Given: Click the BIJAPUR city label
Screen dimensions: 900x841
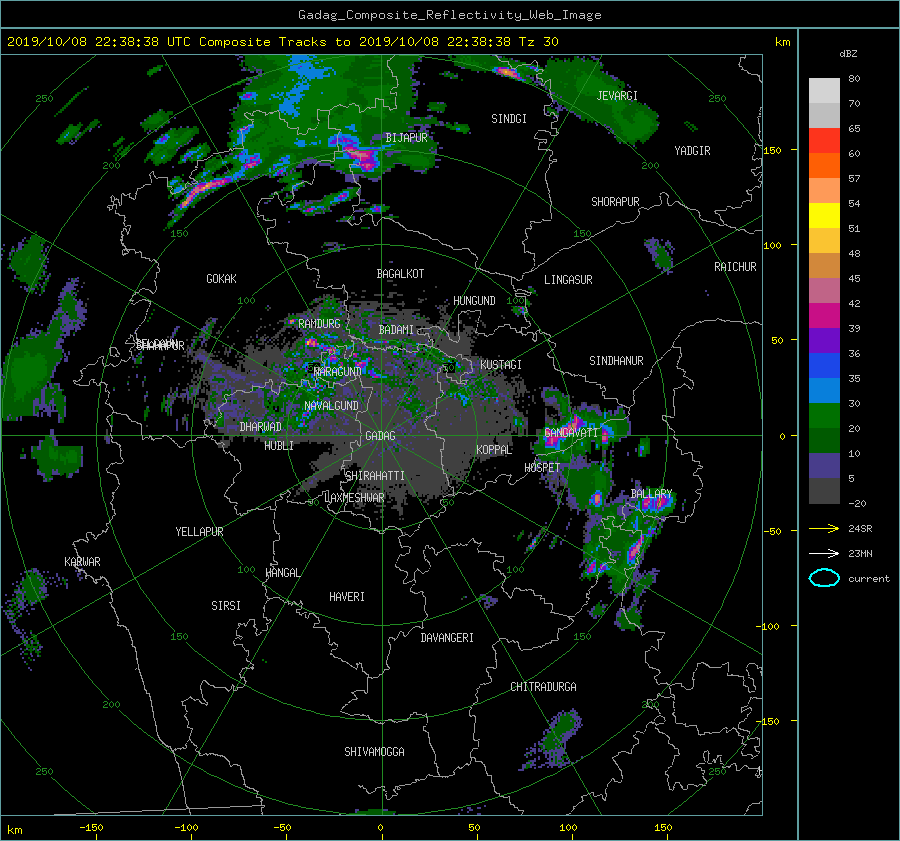Looking at the screenshot, I should [406, 138].
